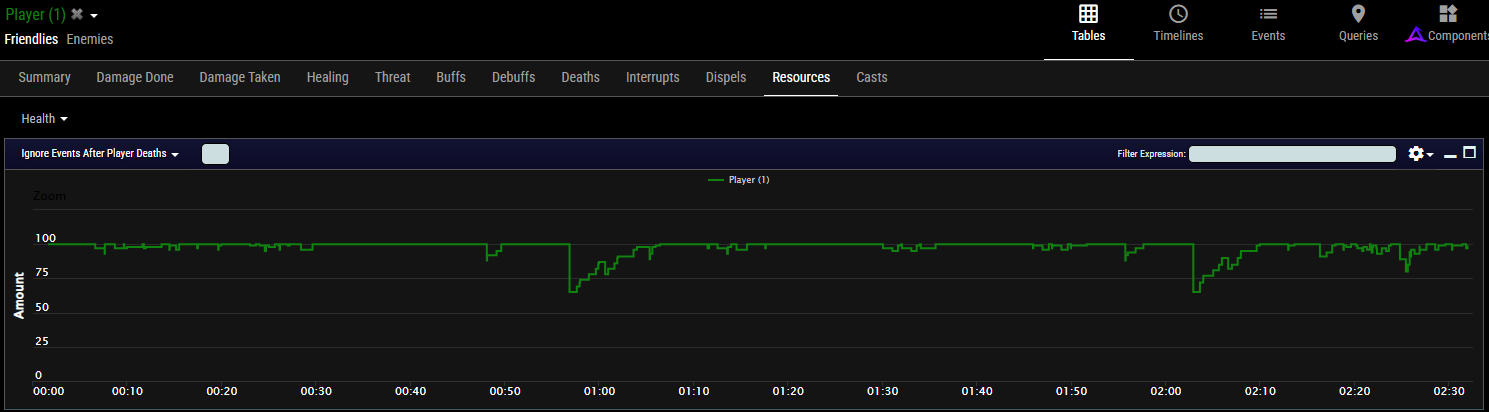Switch to the Casts tab
Screen dimensions: 1489x412
872,77
